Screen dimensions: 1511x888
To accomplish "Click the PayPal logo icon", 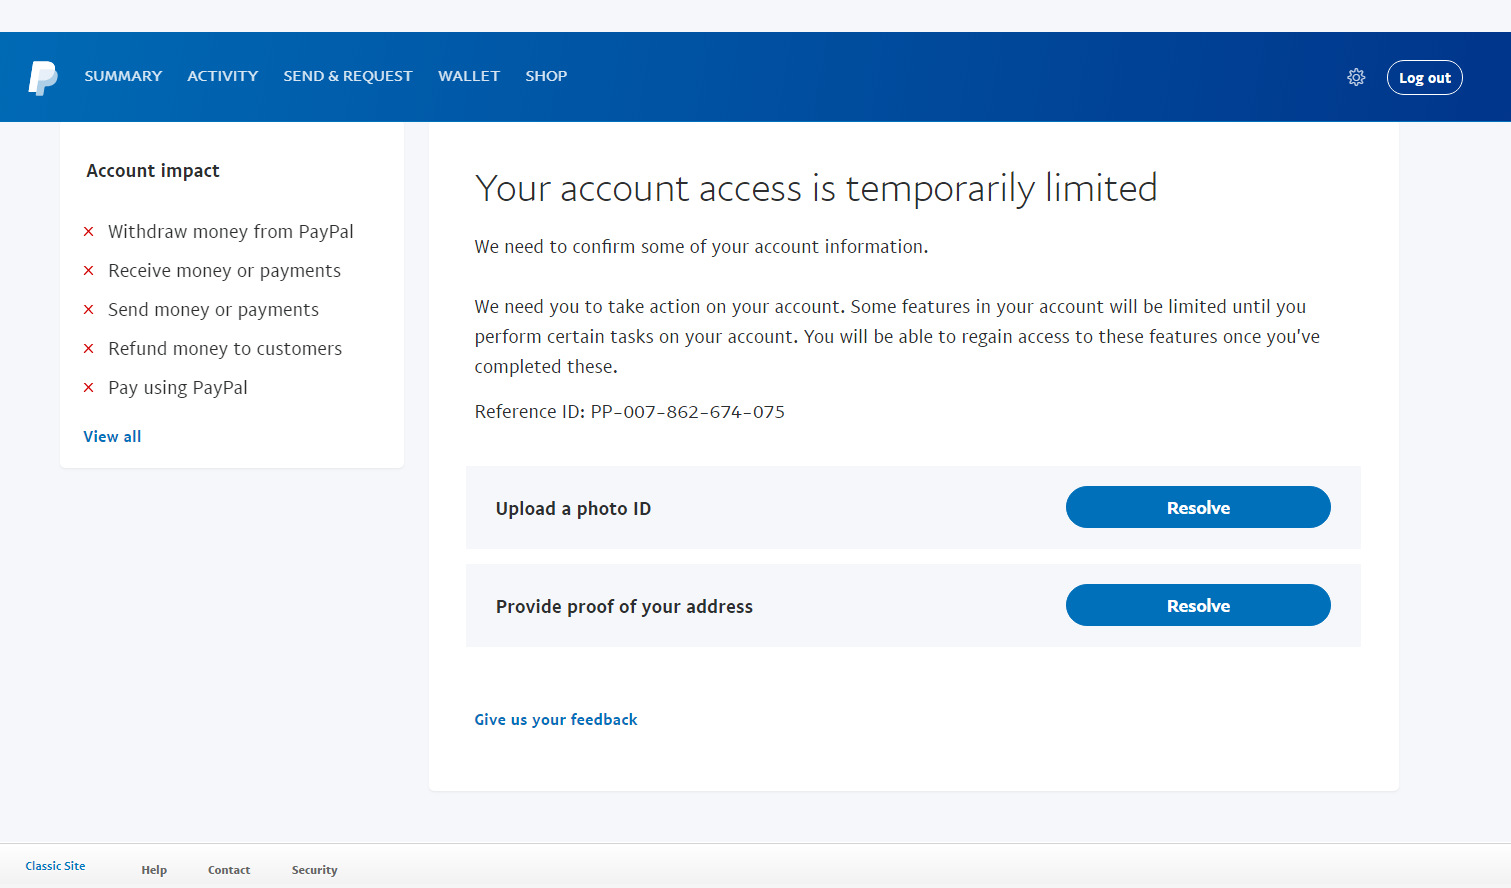I will pos(42,77).
